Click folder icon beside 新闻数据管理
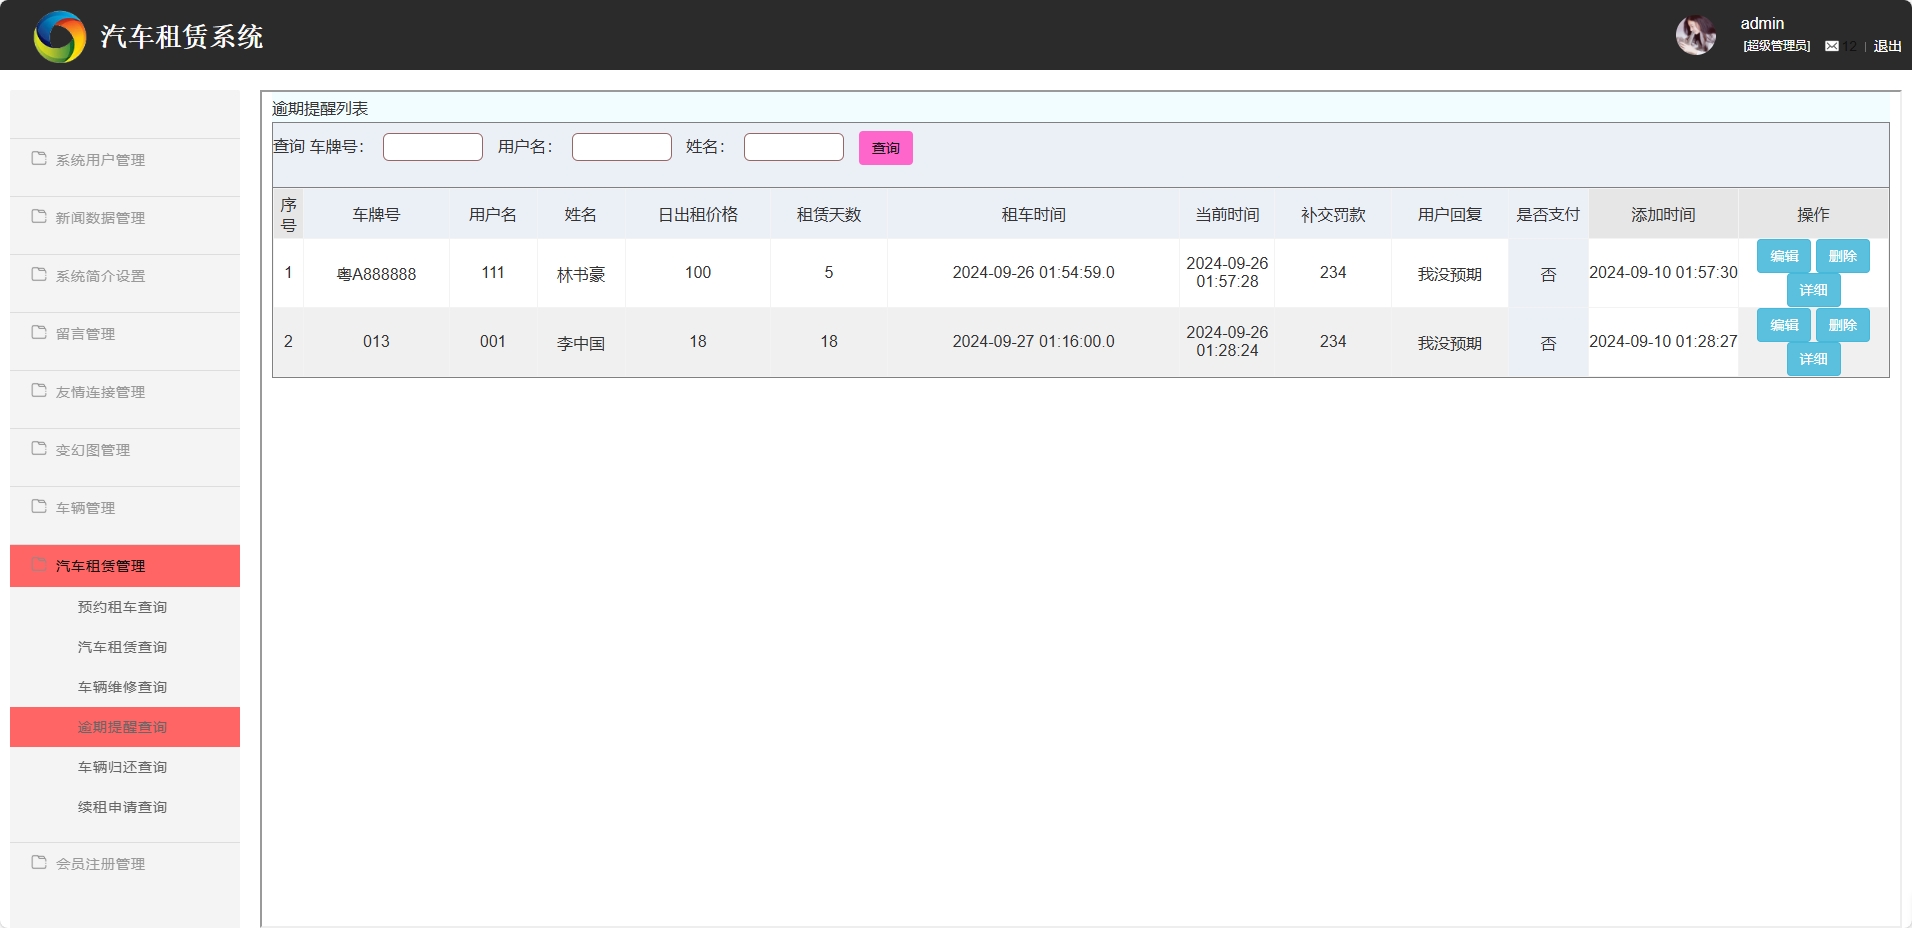This screenshot has width=1912, height=928. pyautogui.click(x=39, y=217)
